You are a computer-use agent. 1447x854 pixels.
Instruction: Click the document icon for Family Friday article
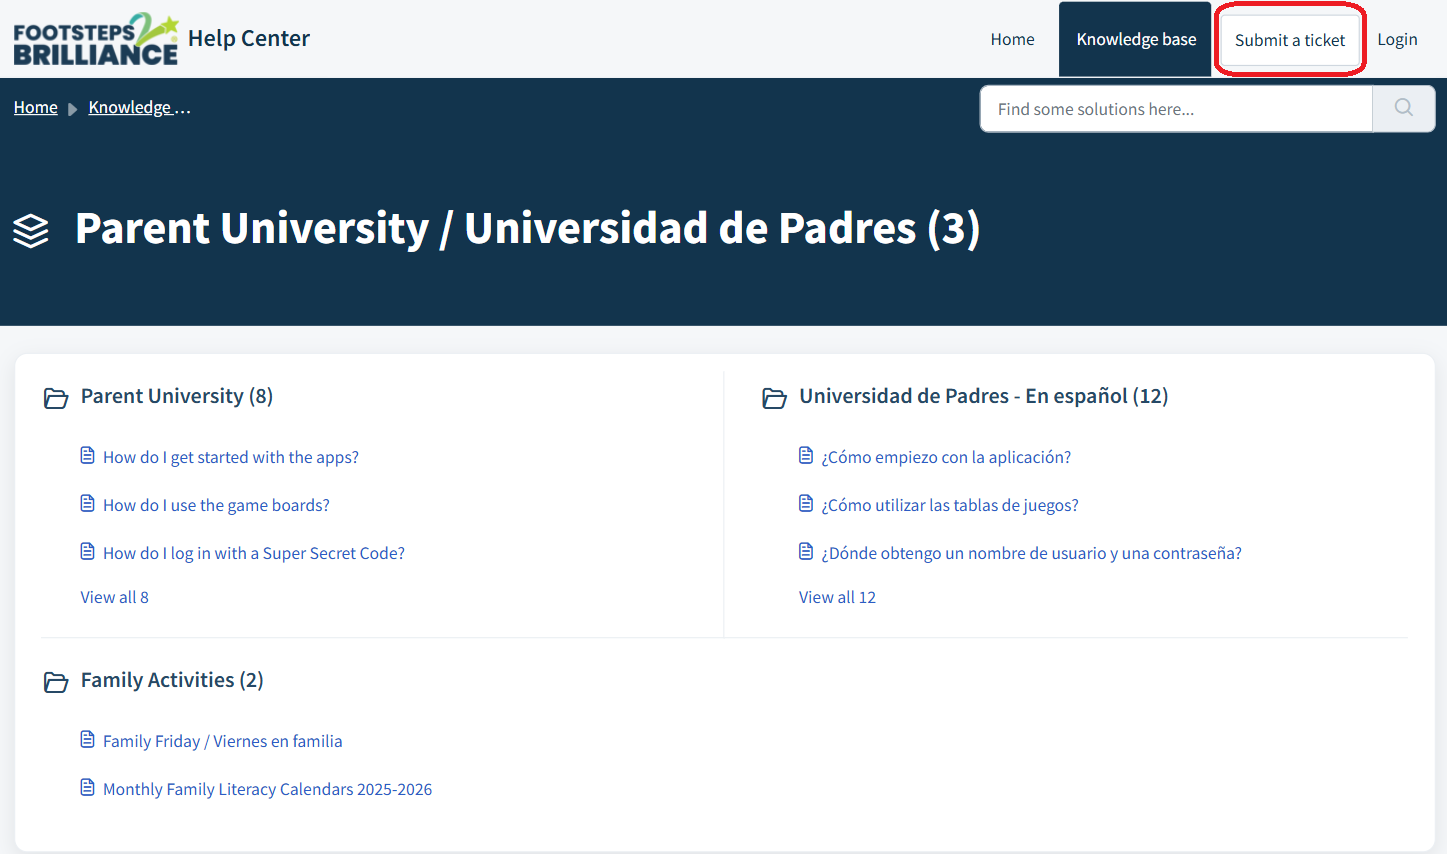pos(88,740)
